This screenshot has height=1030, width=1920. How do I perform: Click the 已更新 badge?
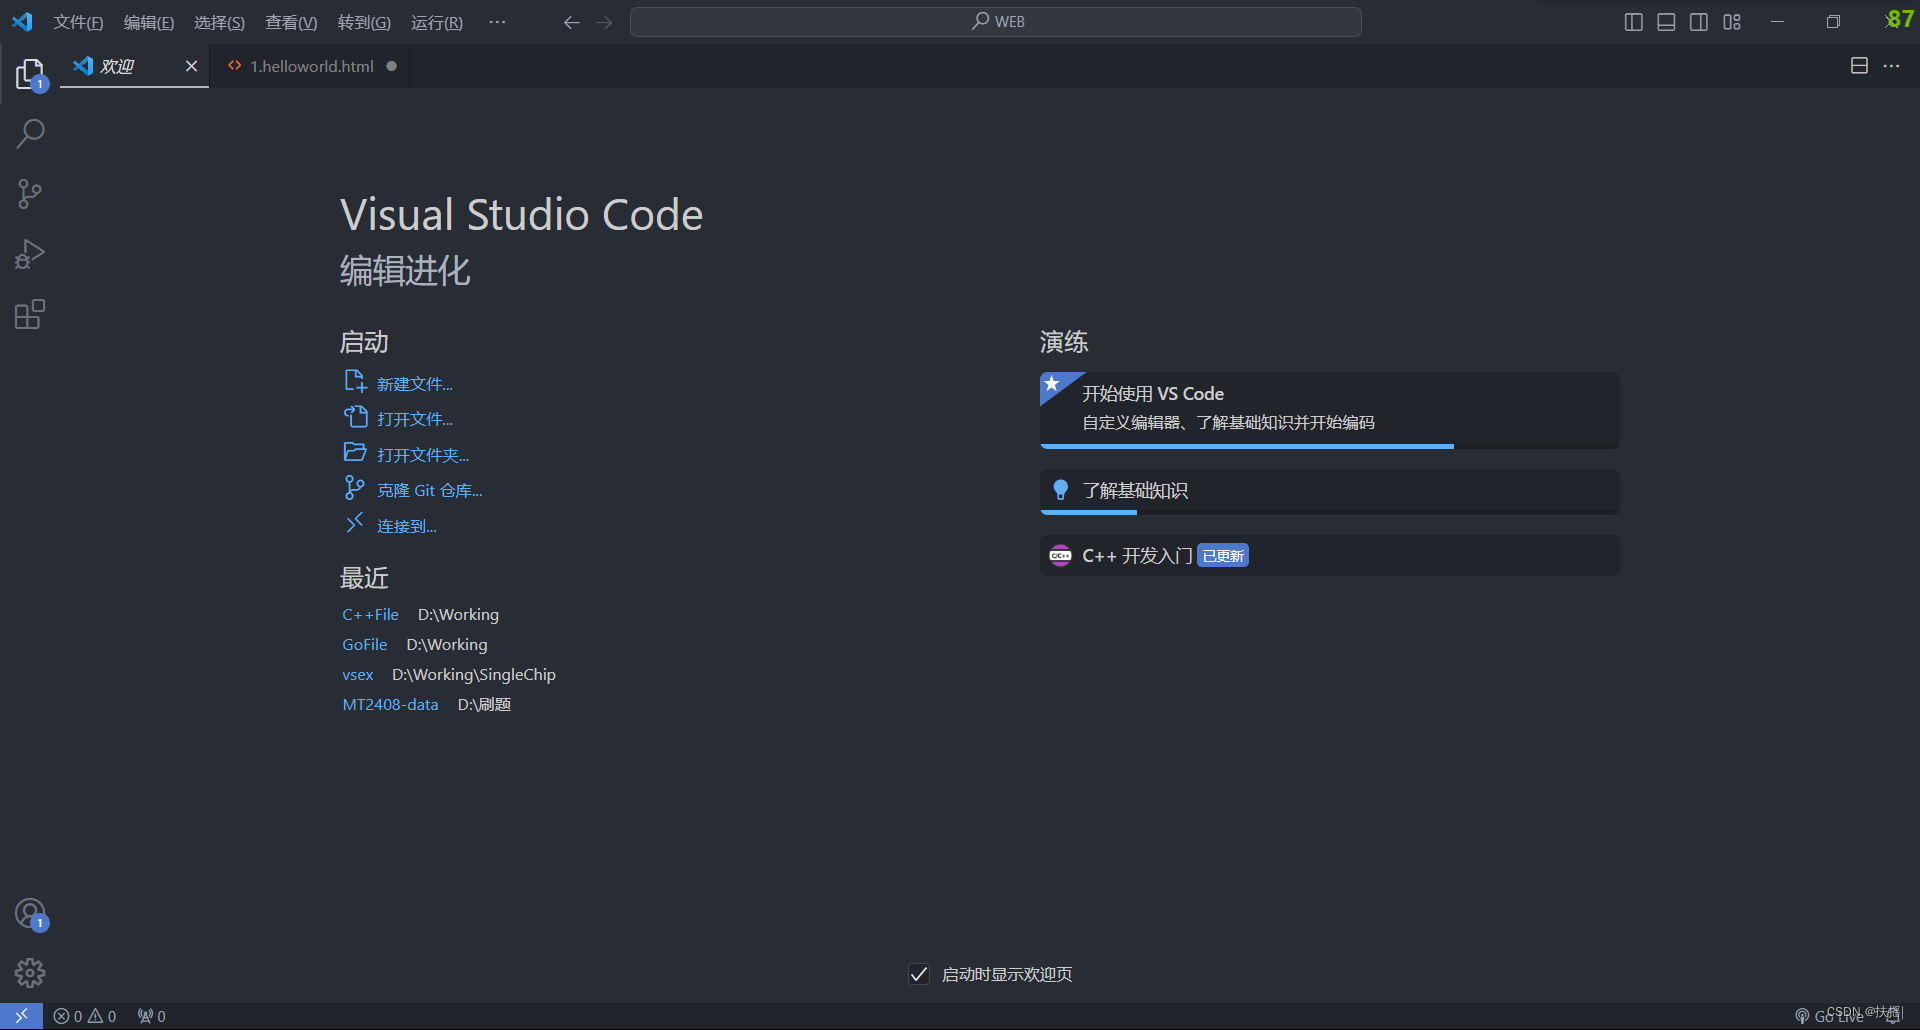point(1223,556)
